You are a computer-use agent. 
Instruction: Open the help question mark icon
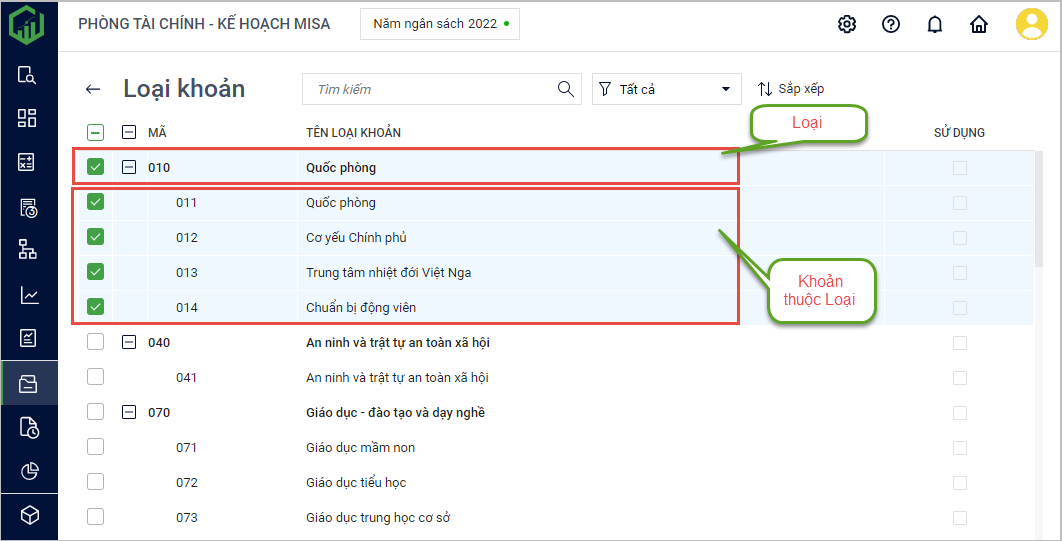click(891, 24)
